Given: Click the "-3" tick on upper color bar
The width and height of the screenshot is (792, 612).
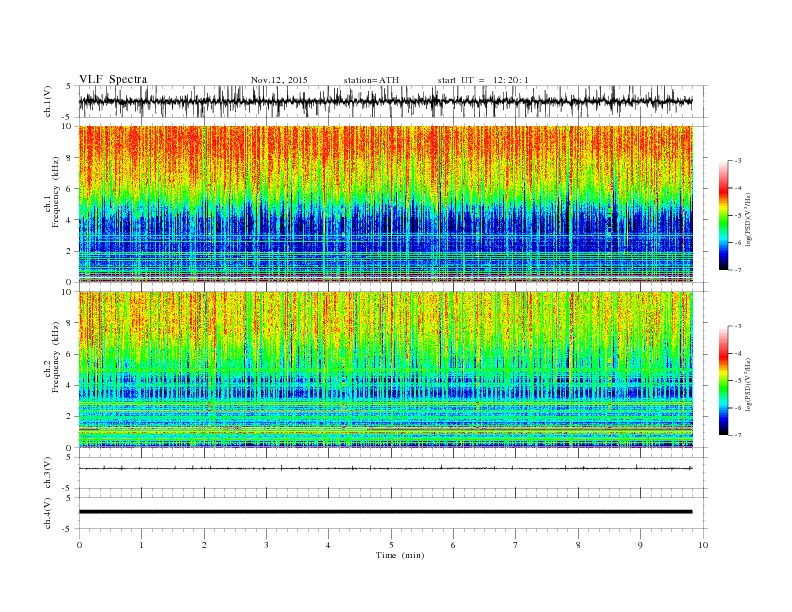Looking at the screenshot, I should [x=738, y=161].
